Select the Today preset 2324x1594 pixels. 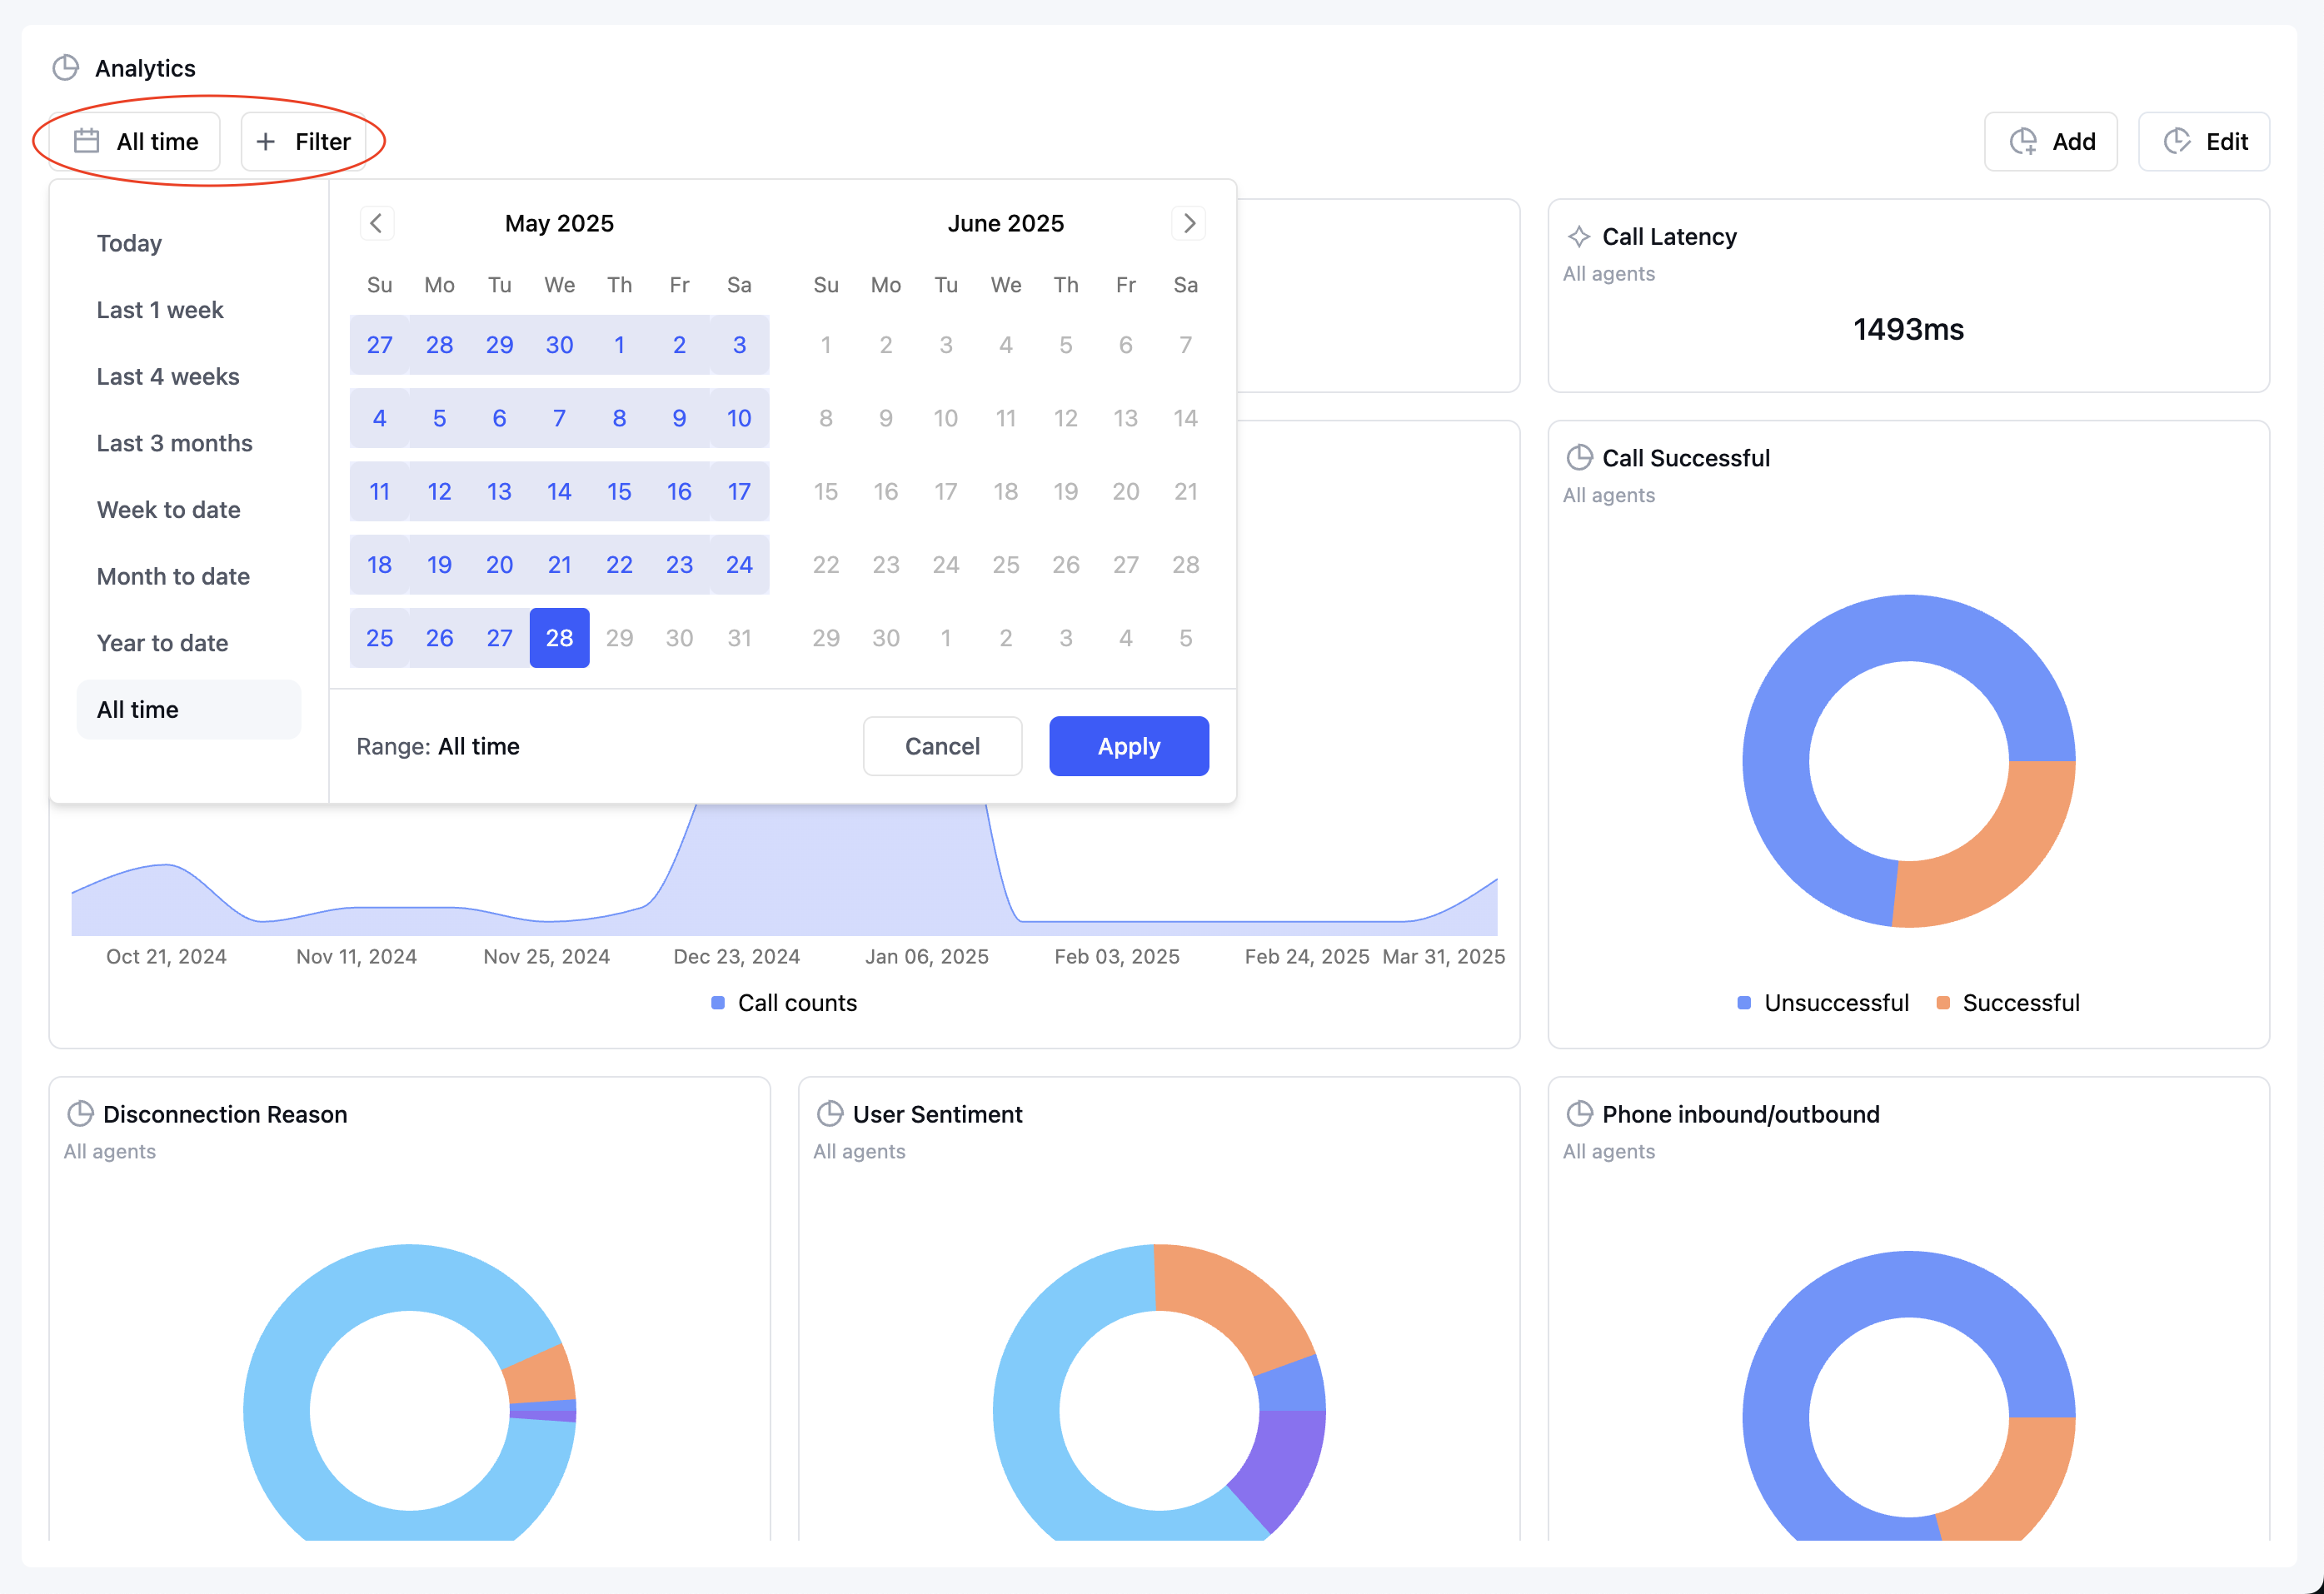click(x=129, y=243)
